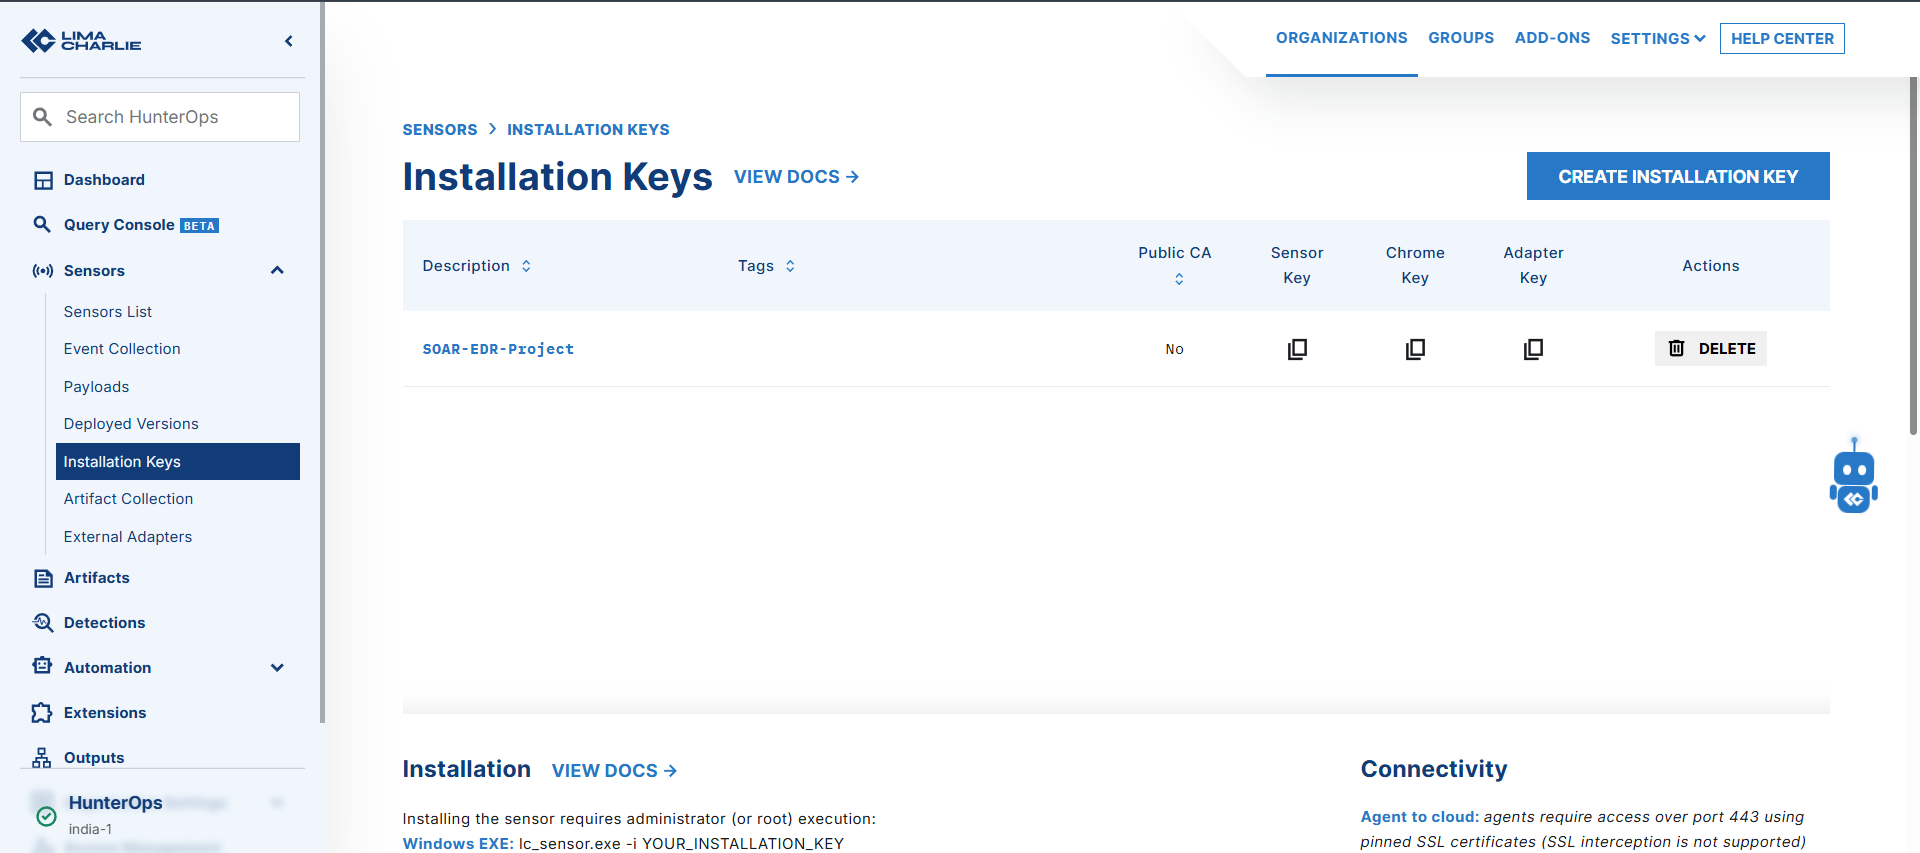The height and width of the screenshot is (853, 1920).
Task: Click the Windows EXE link
Action: 458,844
